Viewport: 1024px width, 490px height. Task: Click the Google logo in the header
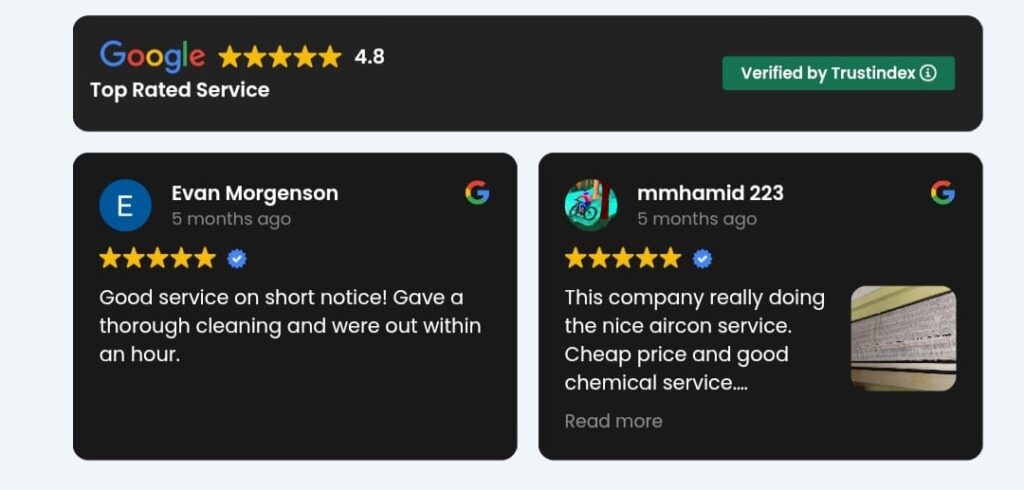coord(152,56)
